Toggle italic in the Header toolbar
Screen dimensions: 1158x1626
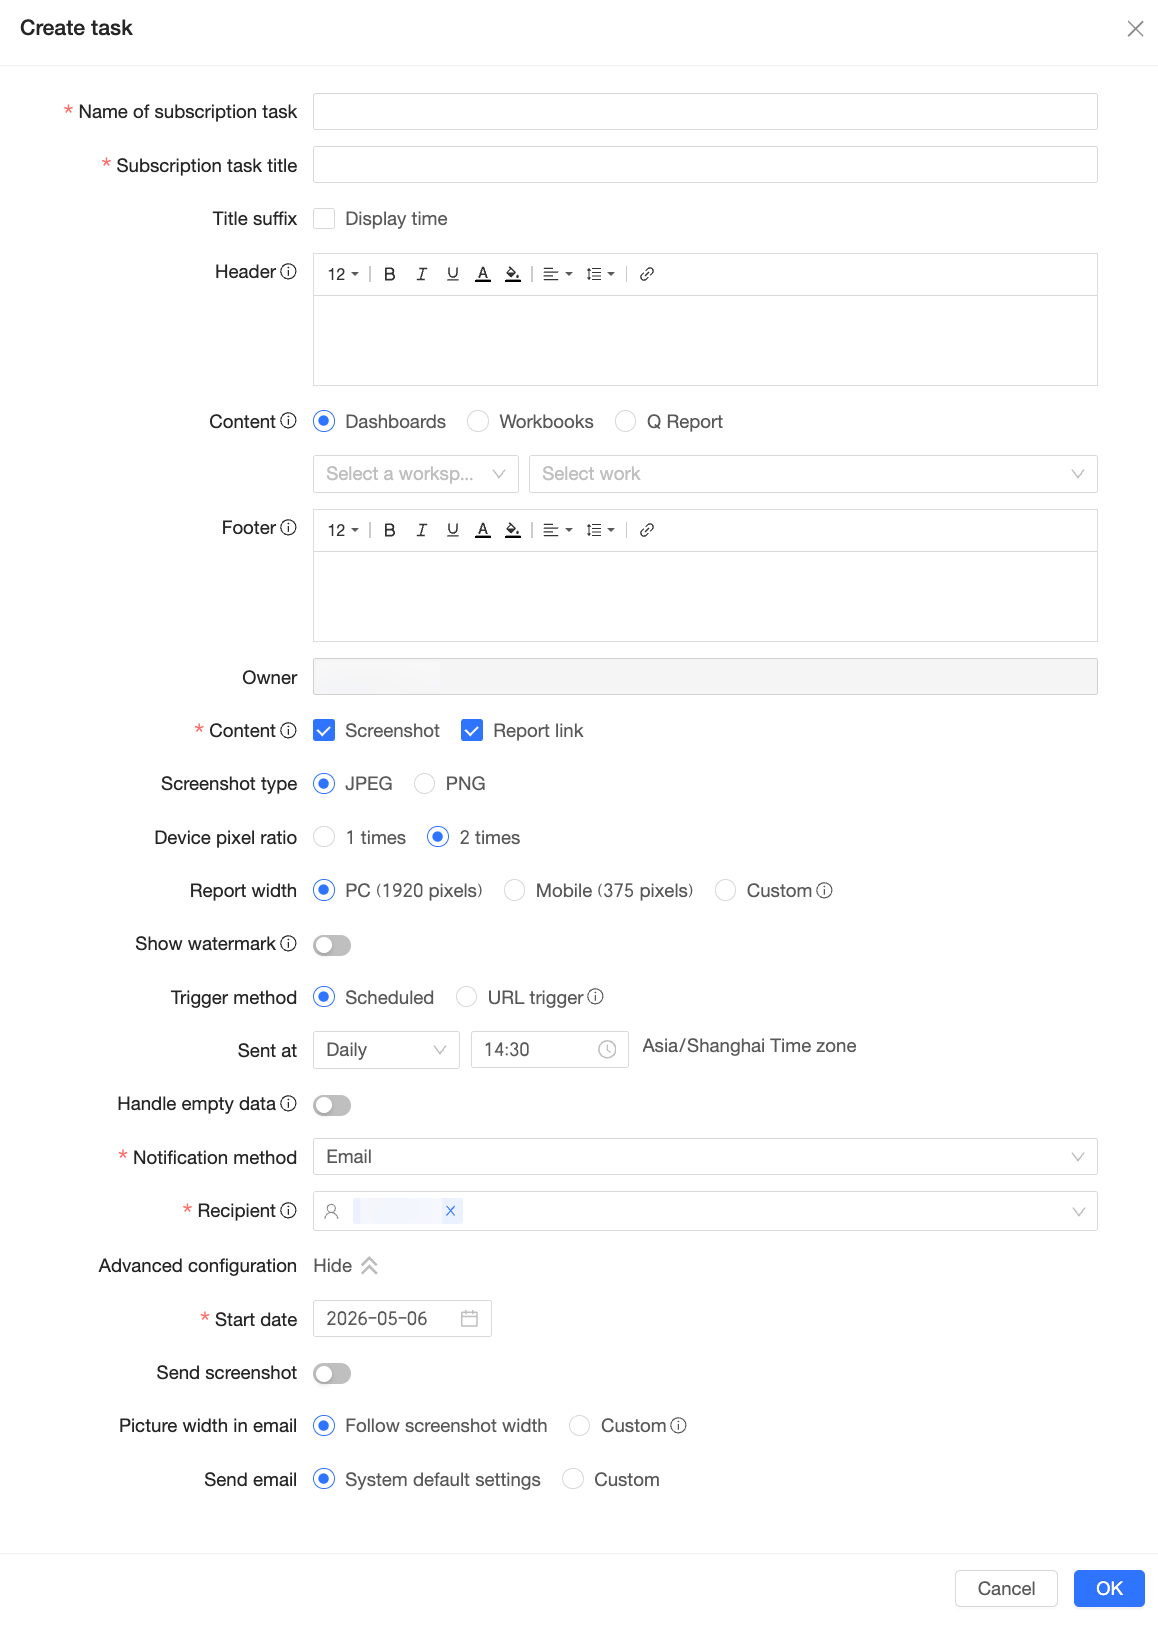[x=422, y=274]
